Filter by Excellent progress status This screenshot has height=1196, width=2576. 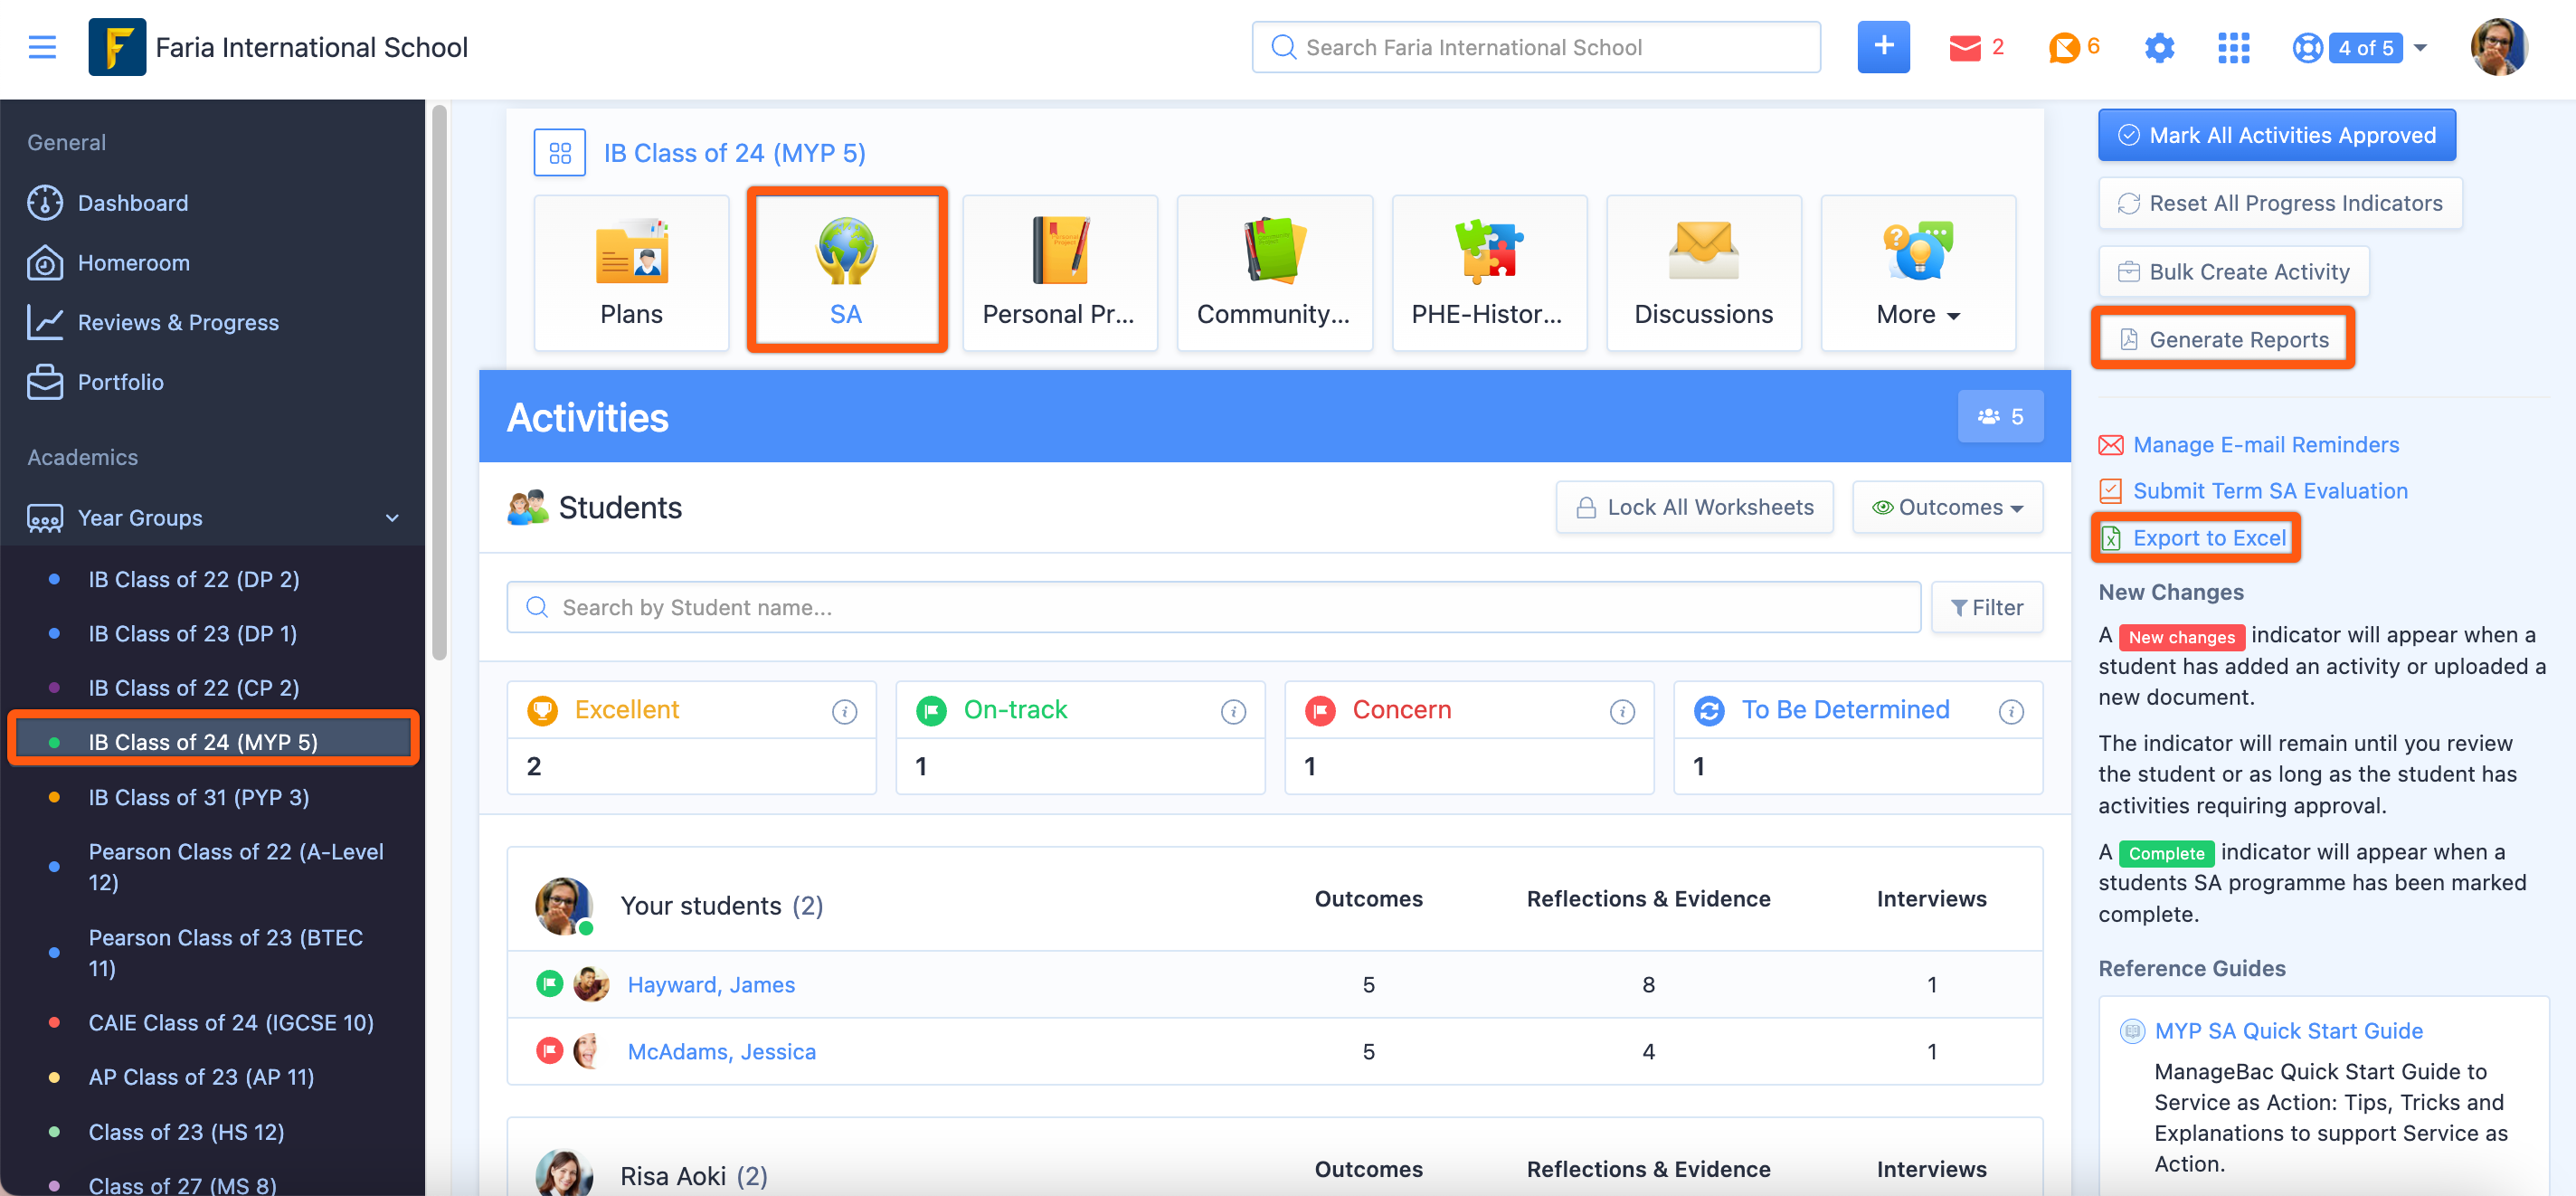(627, 710)
